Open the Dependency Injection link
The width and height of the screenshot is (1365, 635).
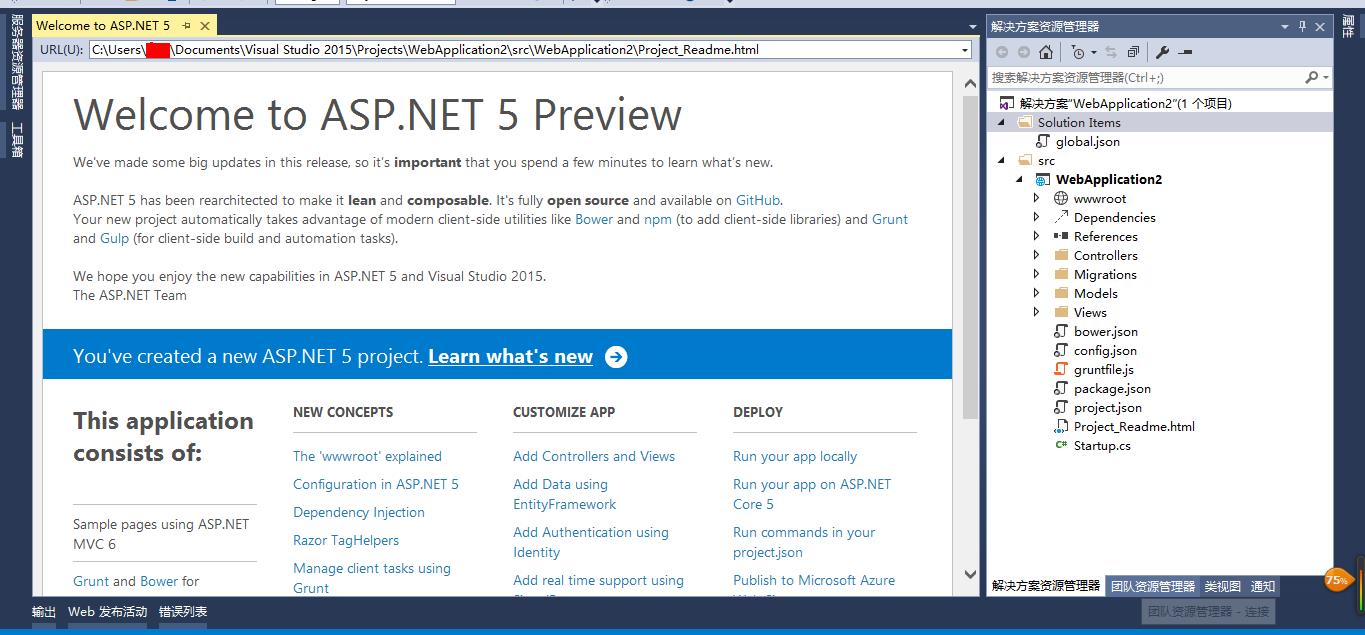pos(359,512)
